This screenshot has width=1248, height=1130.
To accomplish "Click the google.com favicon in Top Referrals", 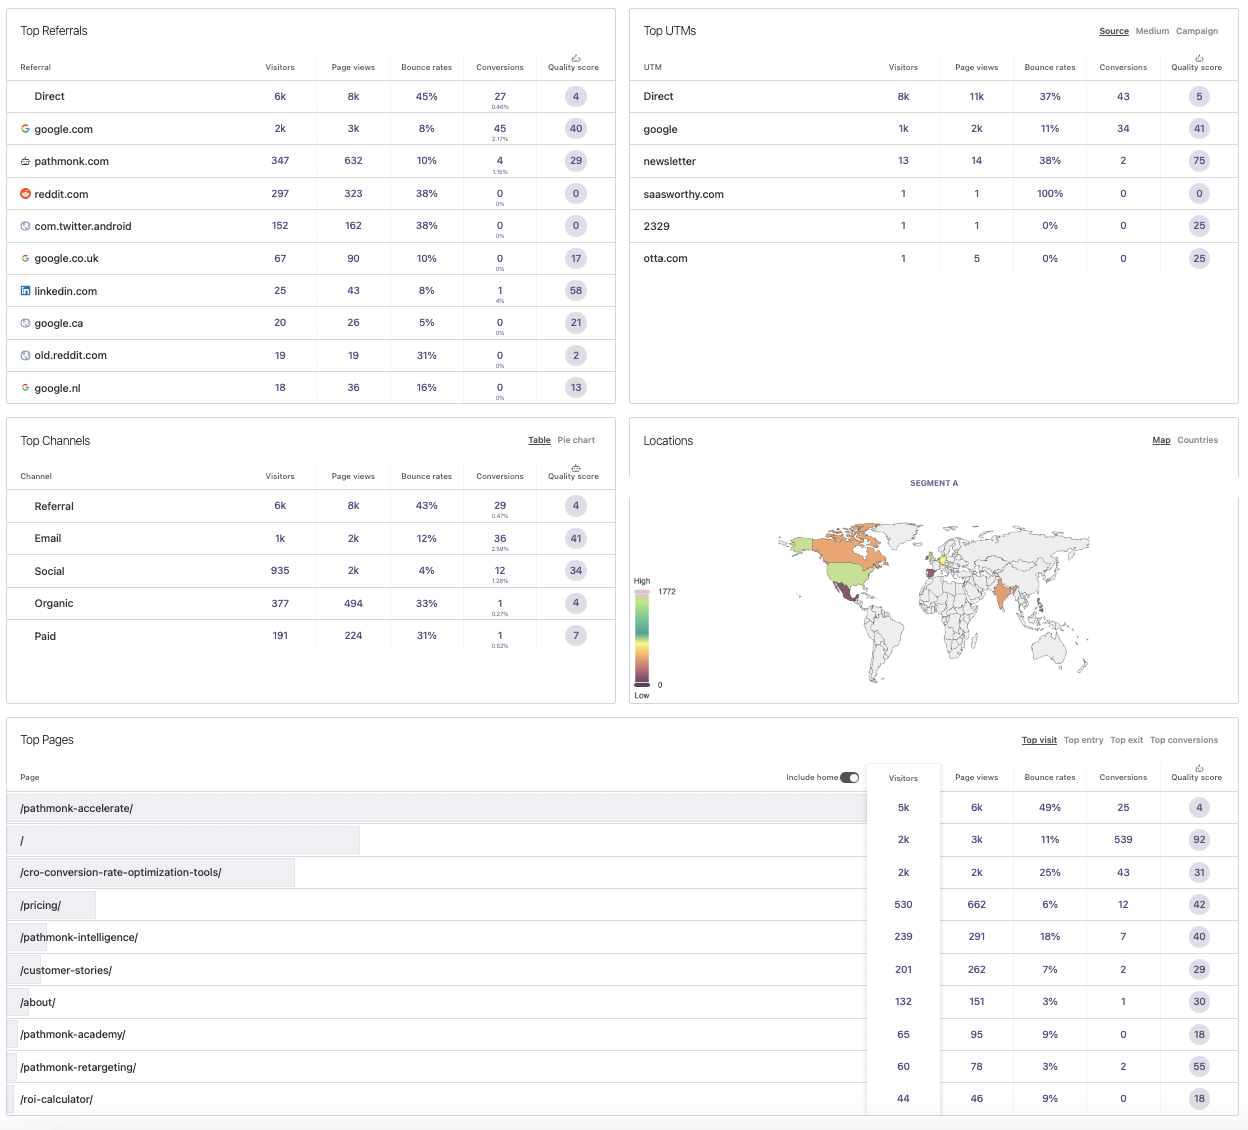I will pyautogui.click(x=24, y=129).
